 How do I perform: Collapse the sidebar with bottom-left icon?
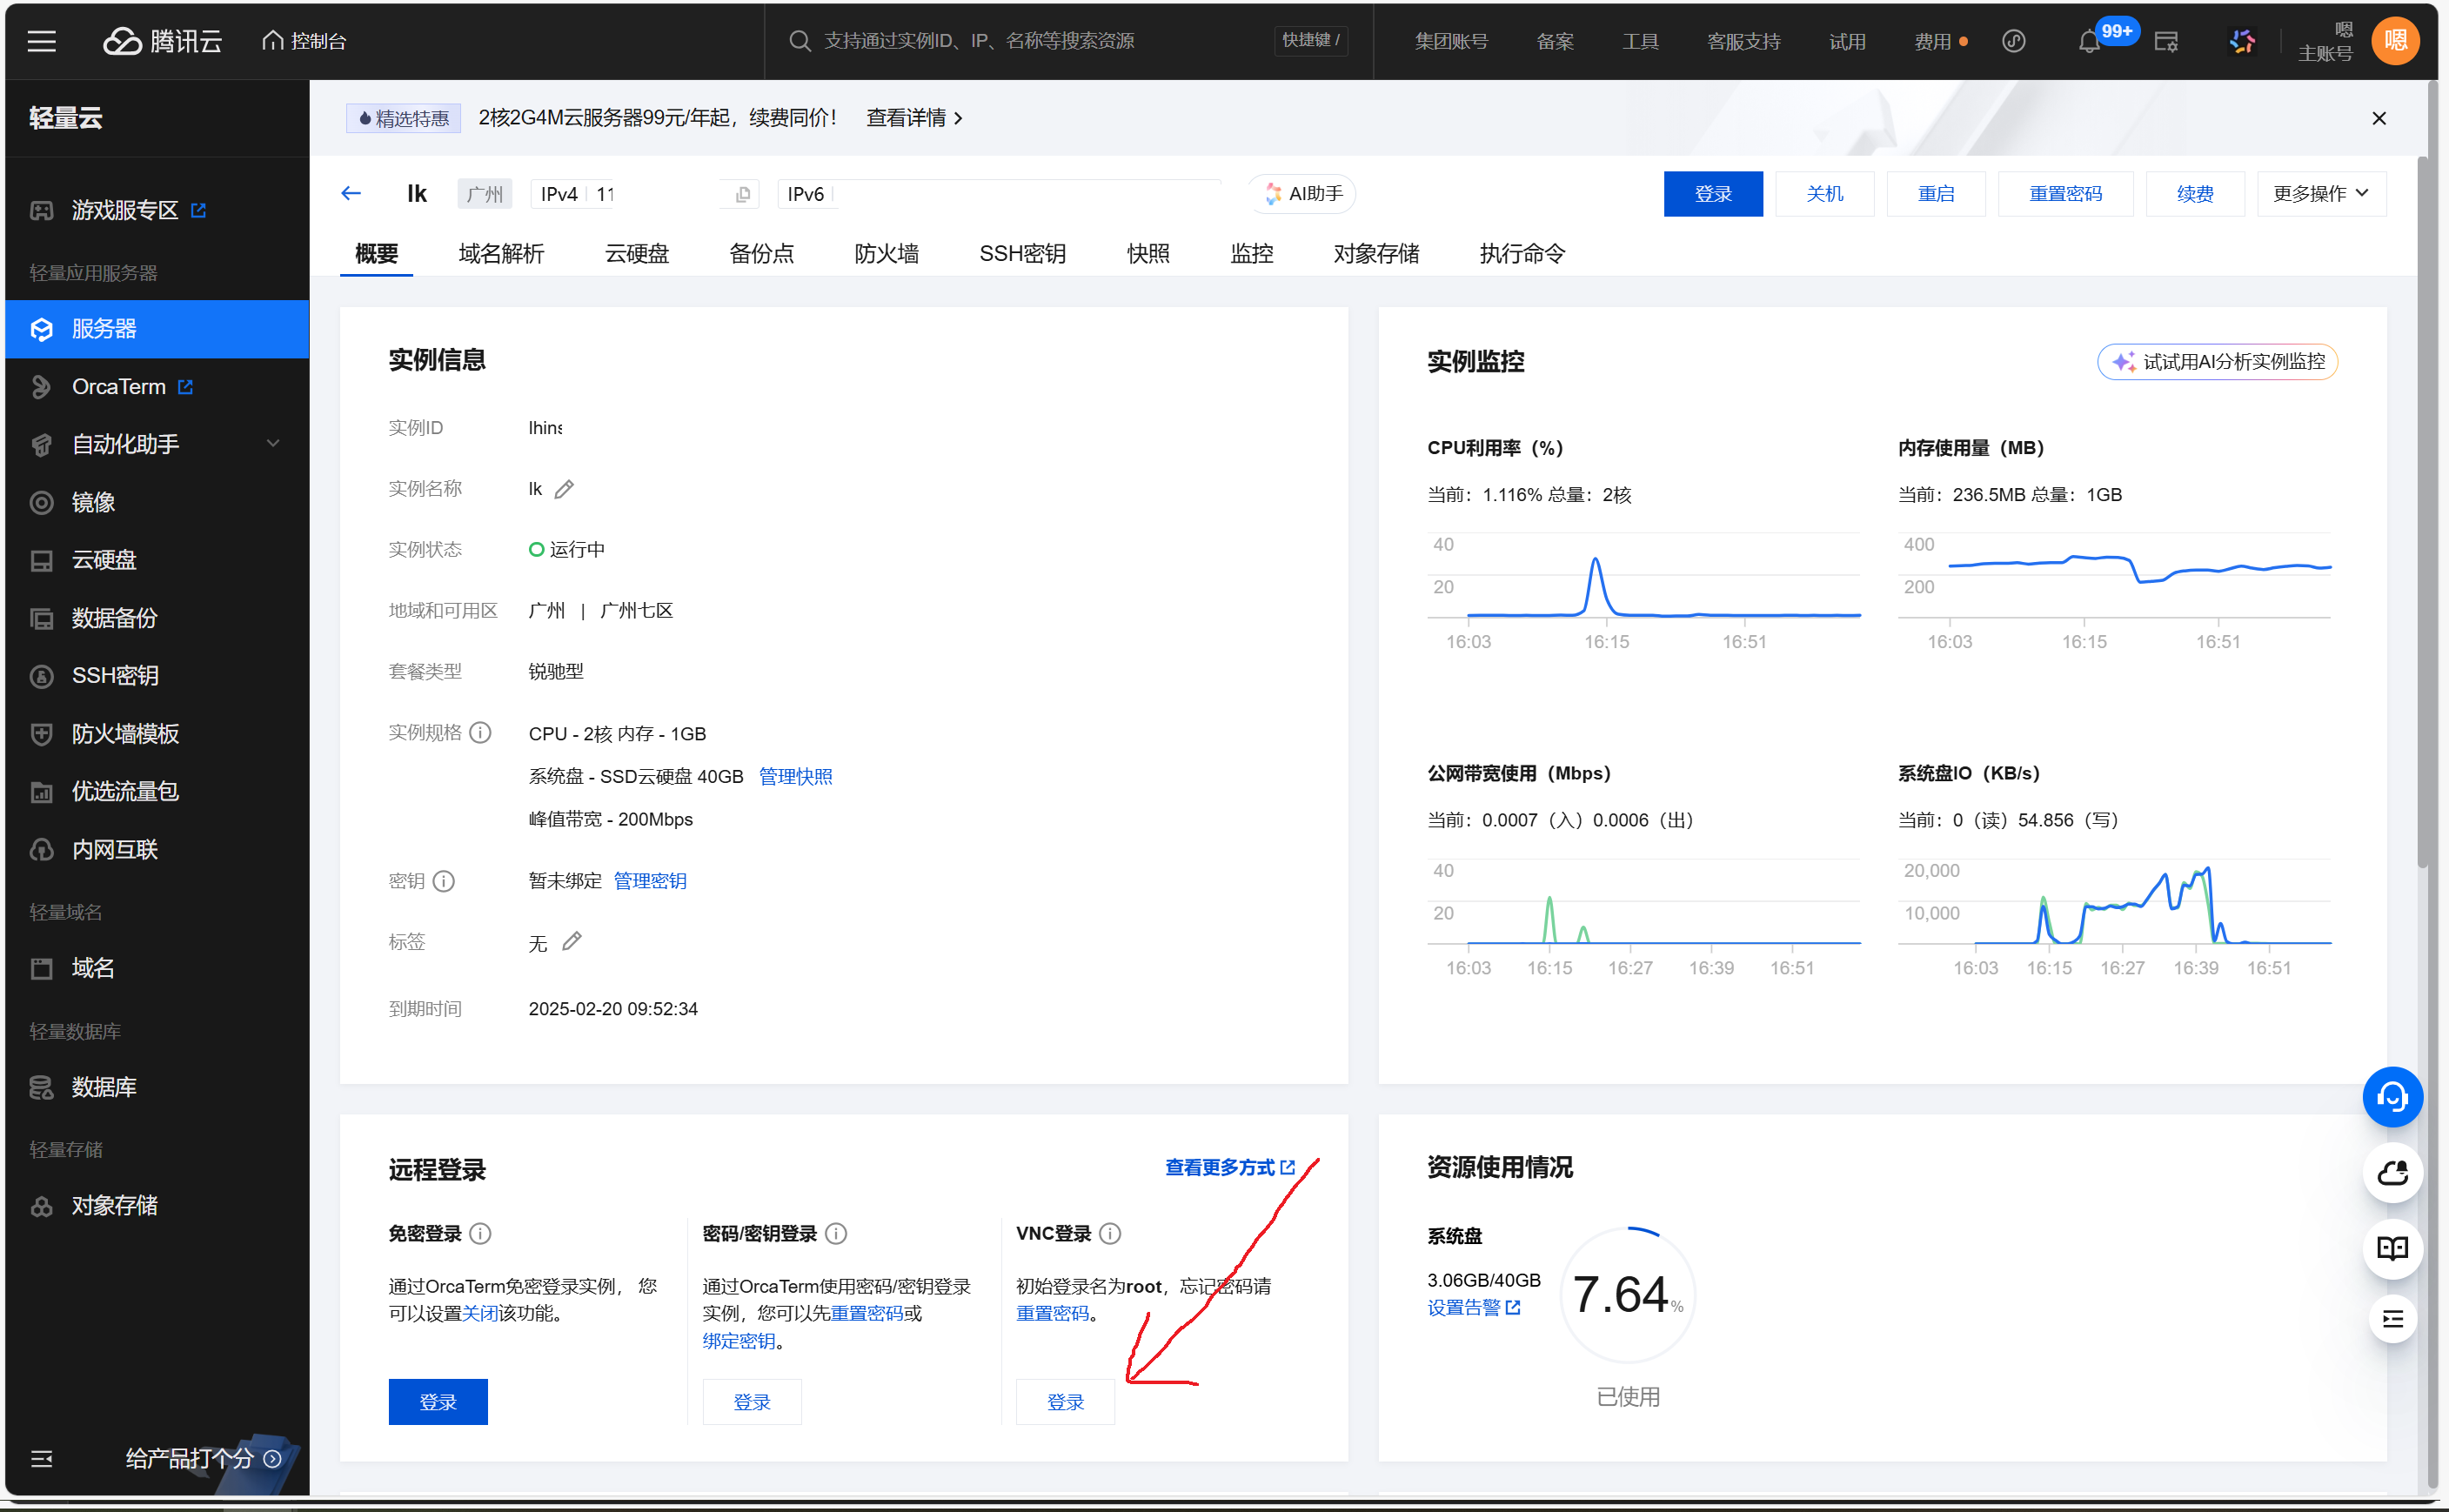41,1459
